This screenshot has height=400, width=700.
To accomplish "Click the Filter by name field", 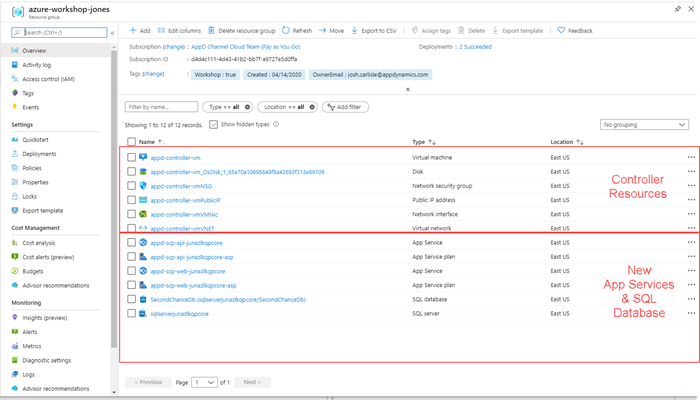I will click(161, 107).
